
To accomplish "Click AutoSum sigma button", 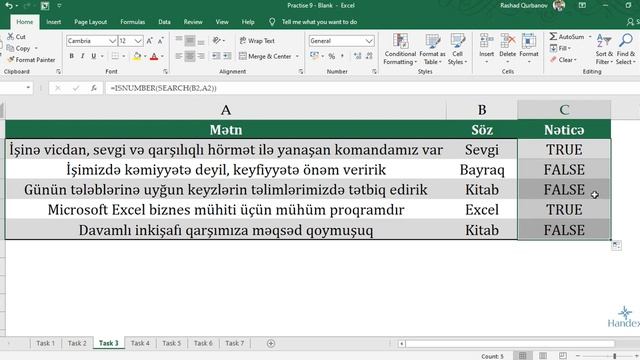I will point(567,37).
